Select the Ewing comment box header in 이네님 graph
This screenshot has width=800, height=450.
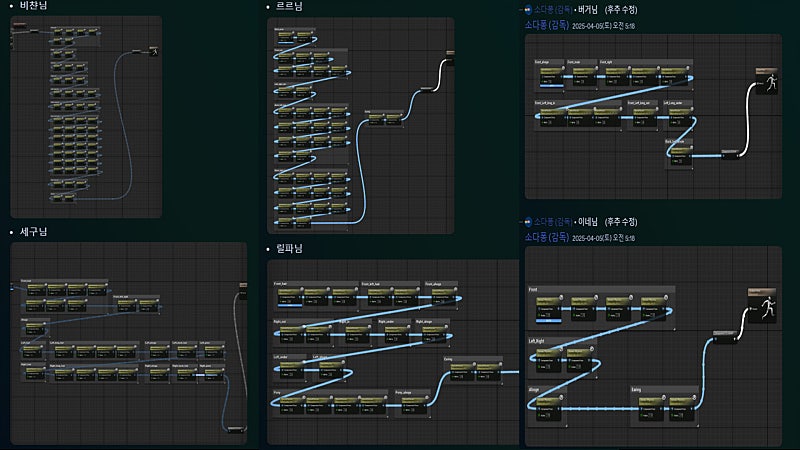coord(664,390)
